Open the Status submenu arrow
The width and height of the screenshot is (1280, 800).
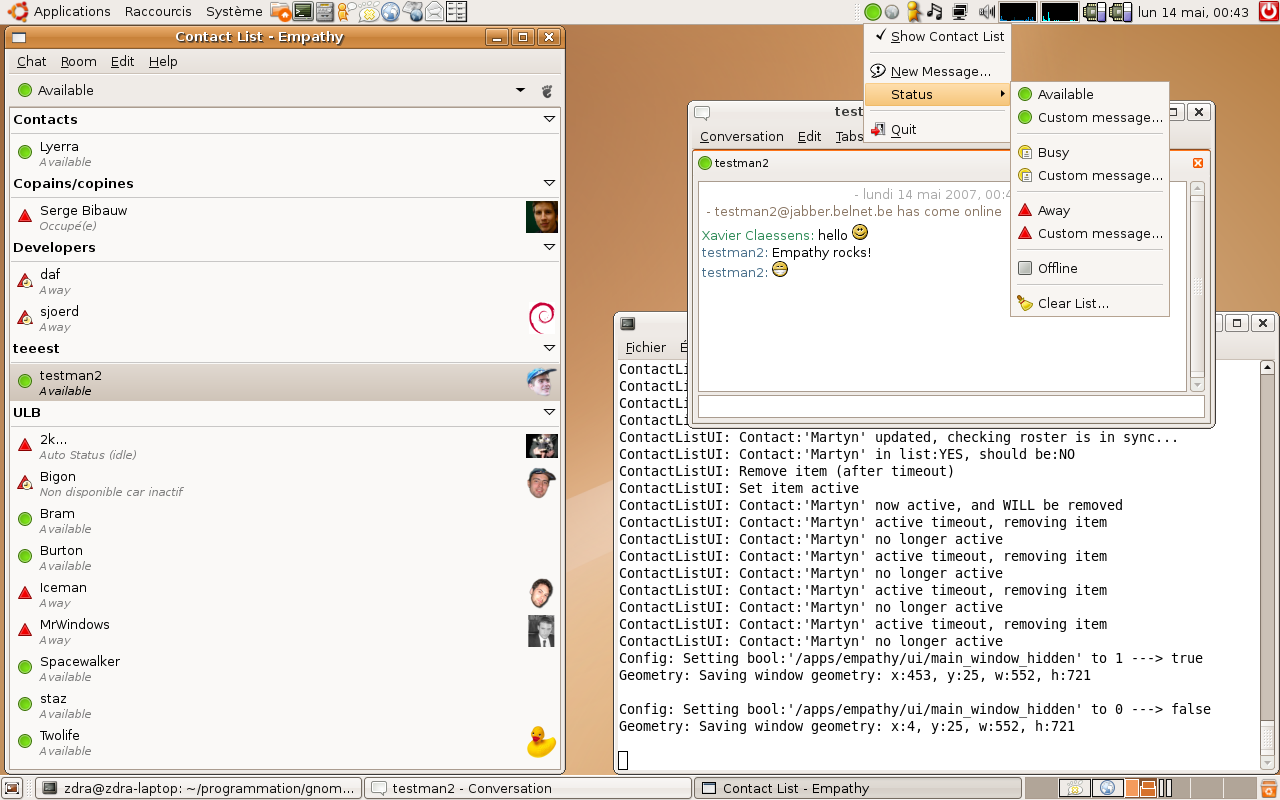pos(1002,94)
